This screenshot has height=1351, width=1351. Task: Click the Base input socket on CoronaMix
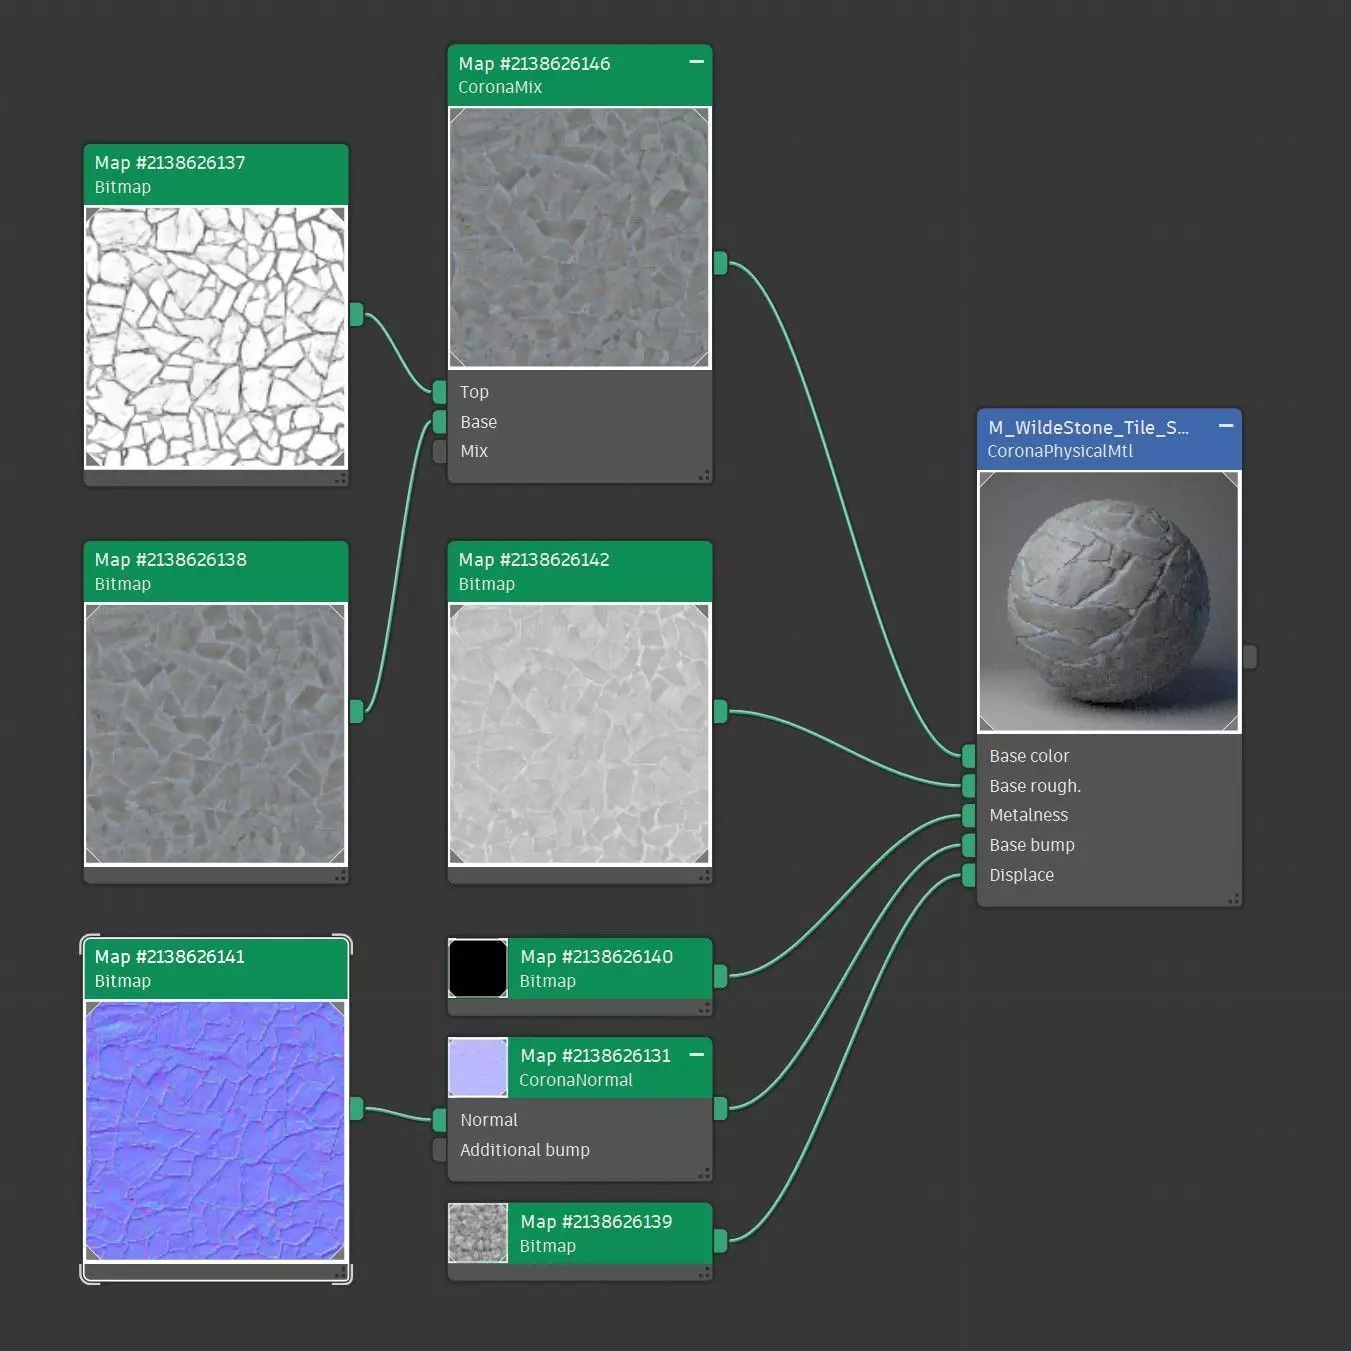pos(440,421)
